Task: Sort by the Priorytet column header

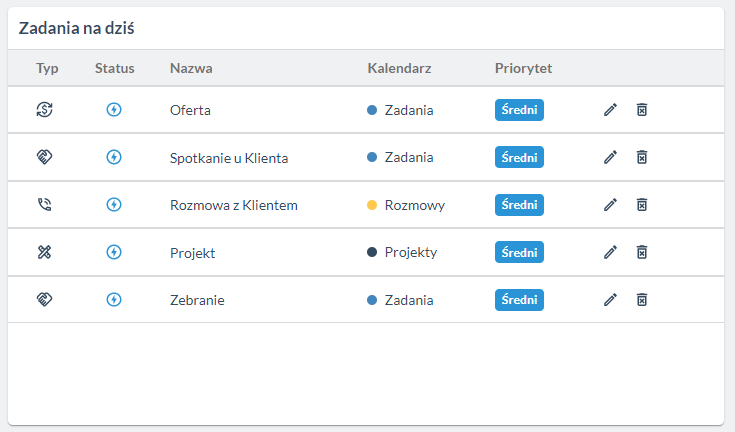Action: tap(523, 68)
